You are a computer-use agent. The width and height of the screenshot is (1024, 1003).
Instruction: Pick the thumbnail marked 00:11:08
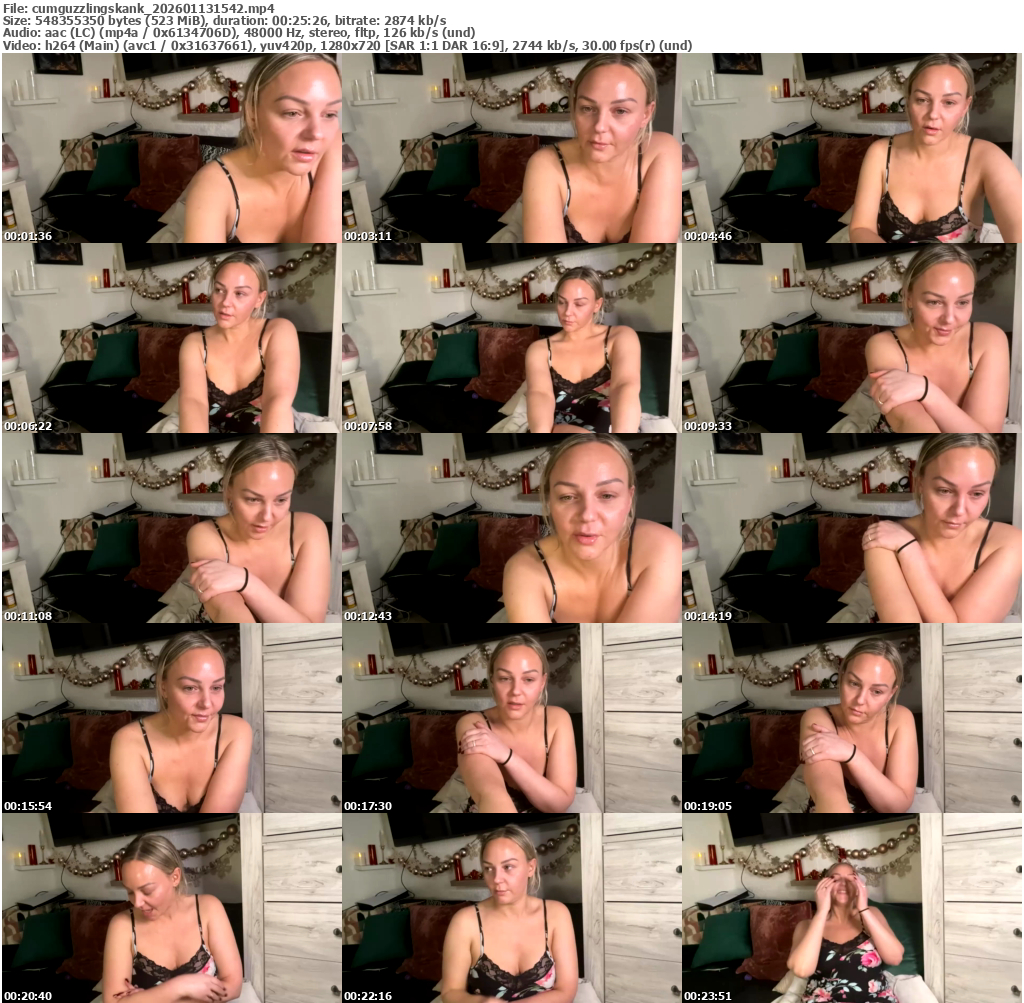click(x=171, y=528)
